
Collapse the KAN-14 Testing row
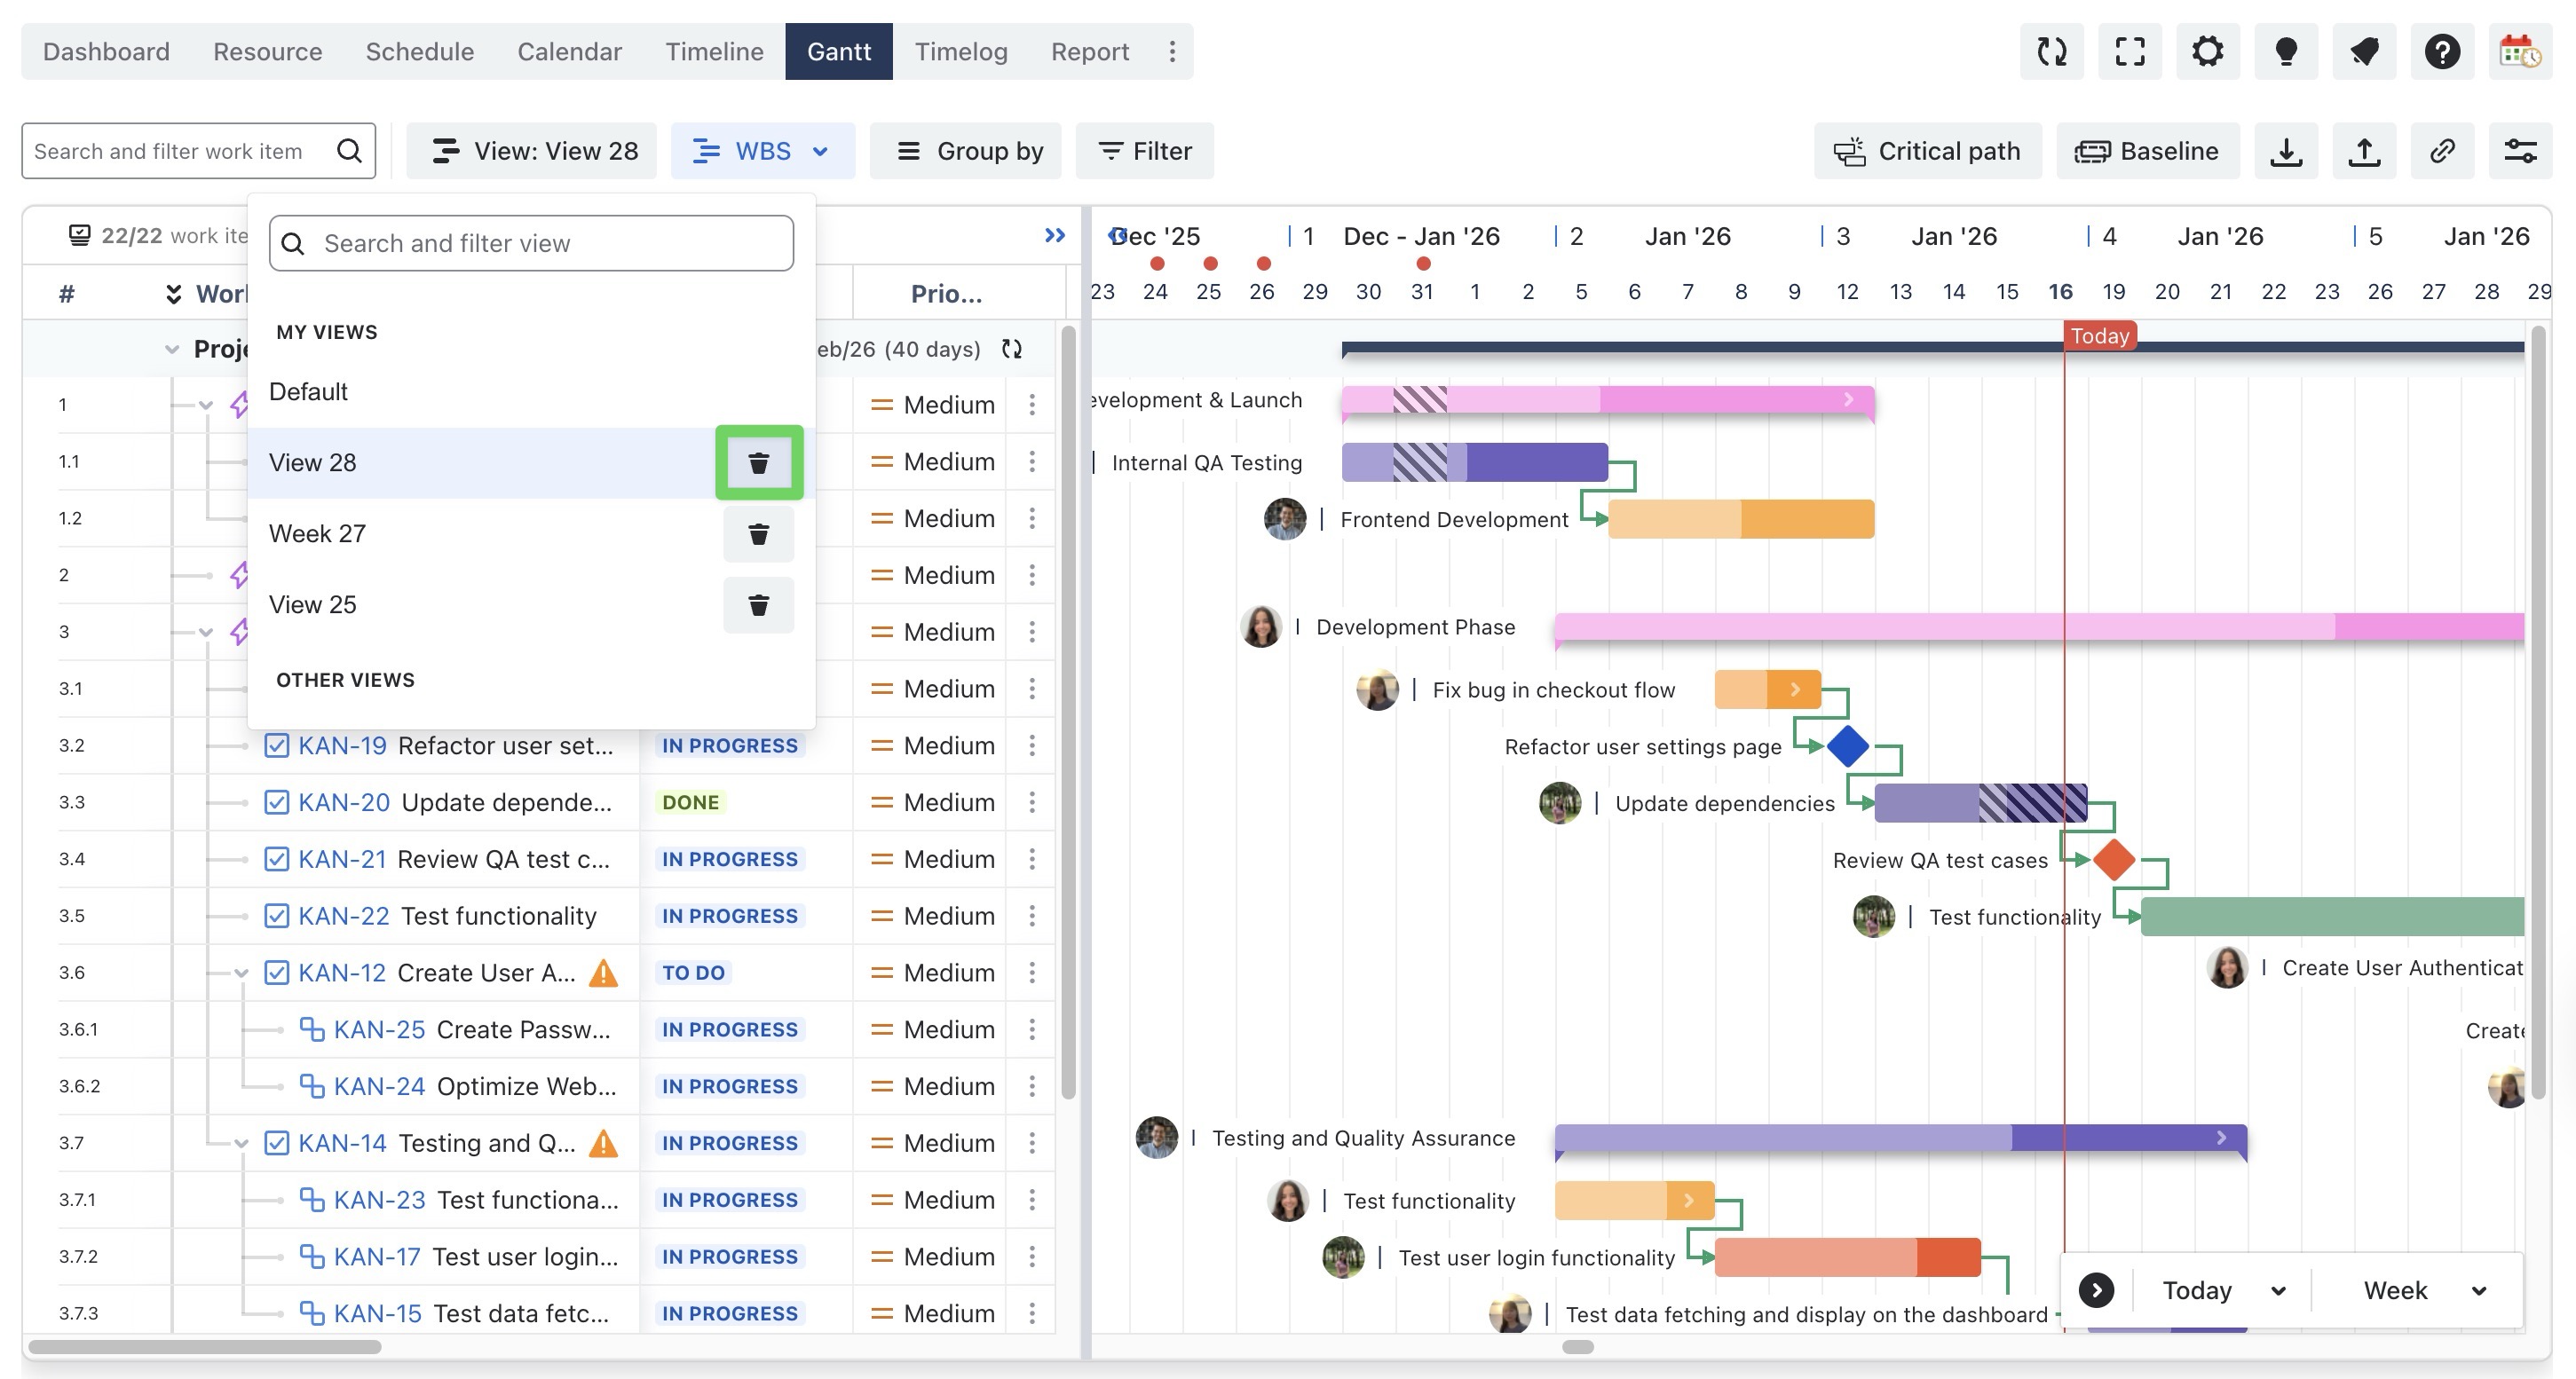pos(241,1143)
